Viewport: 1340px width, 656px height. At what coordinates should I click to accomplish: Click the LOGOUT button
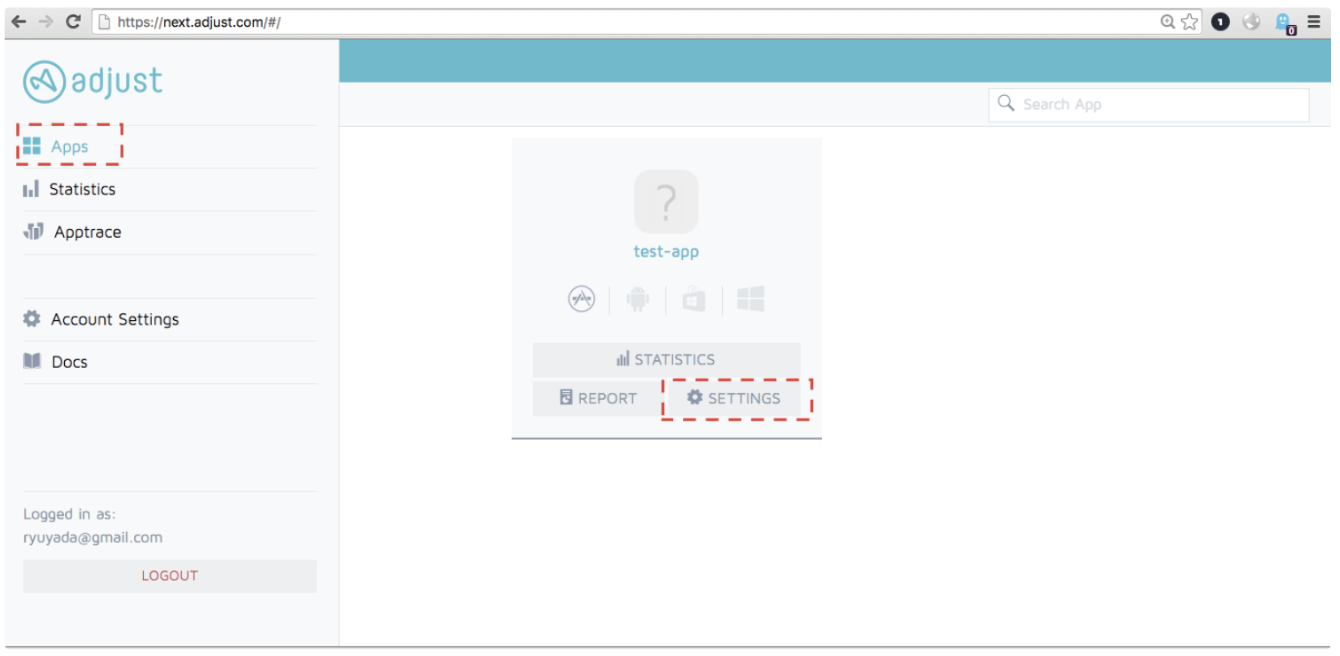coord(170,576)
